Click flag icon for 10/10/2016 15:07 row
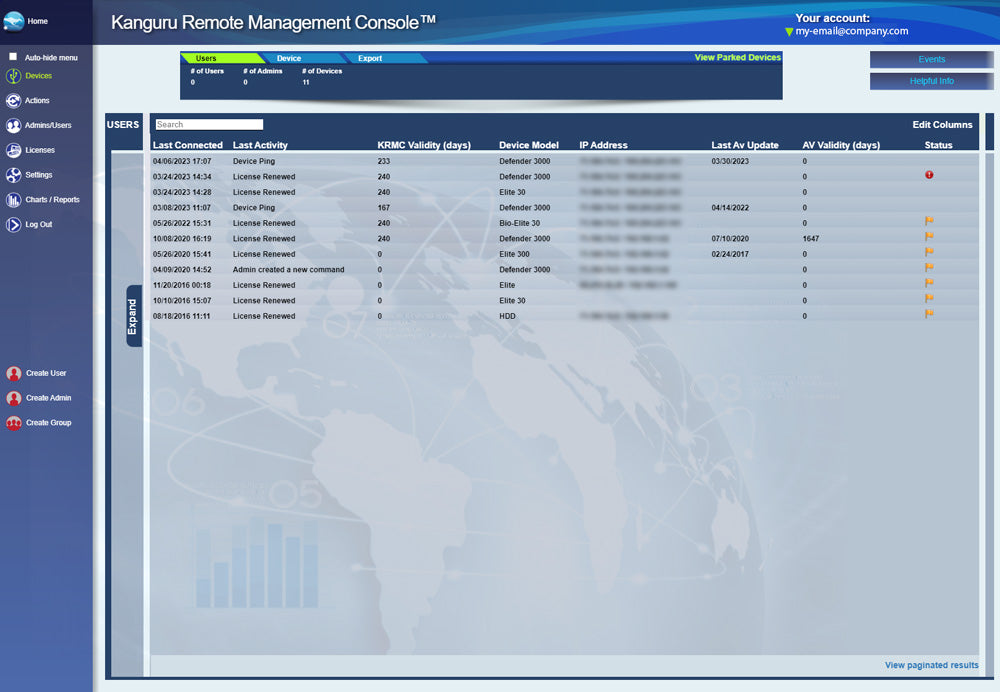The image size is (1000, 692). (929, 298)
